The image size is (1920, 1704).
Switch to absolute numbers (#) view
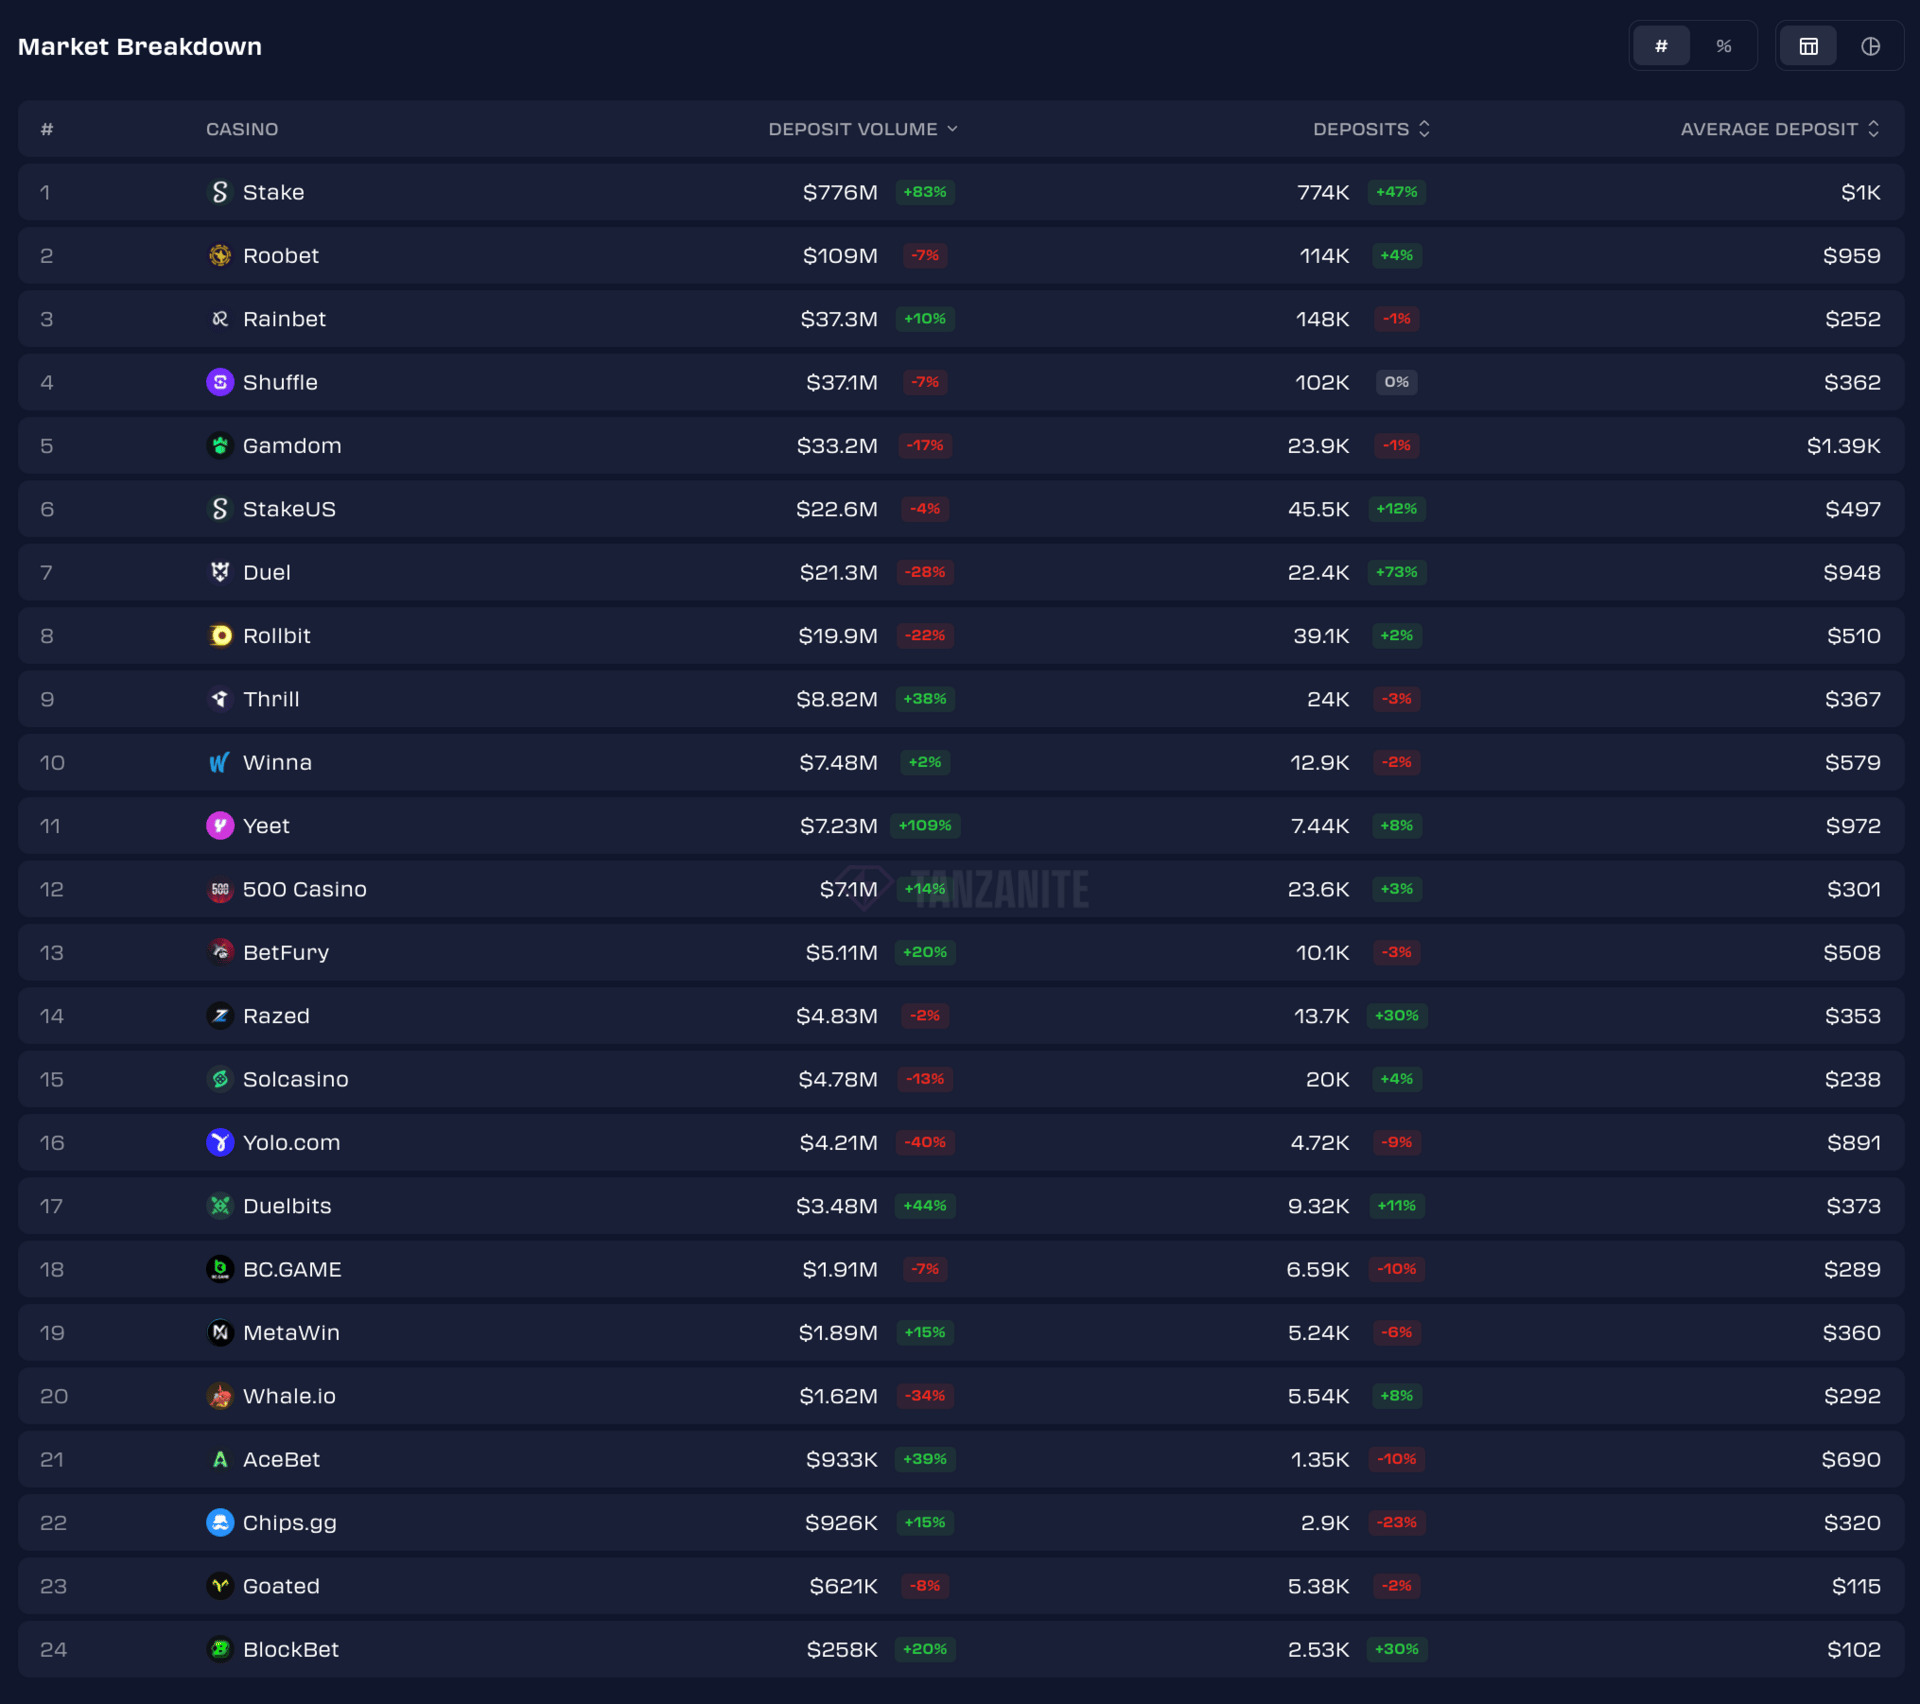[x=1661, y=46]
